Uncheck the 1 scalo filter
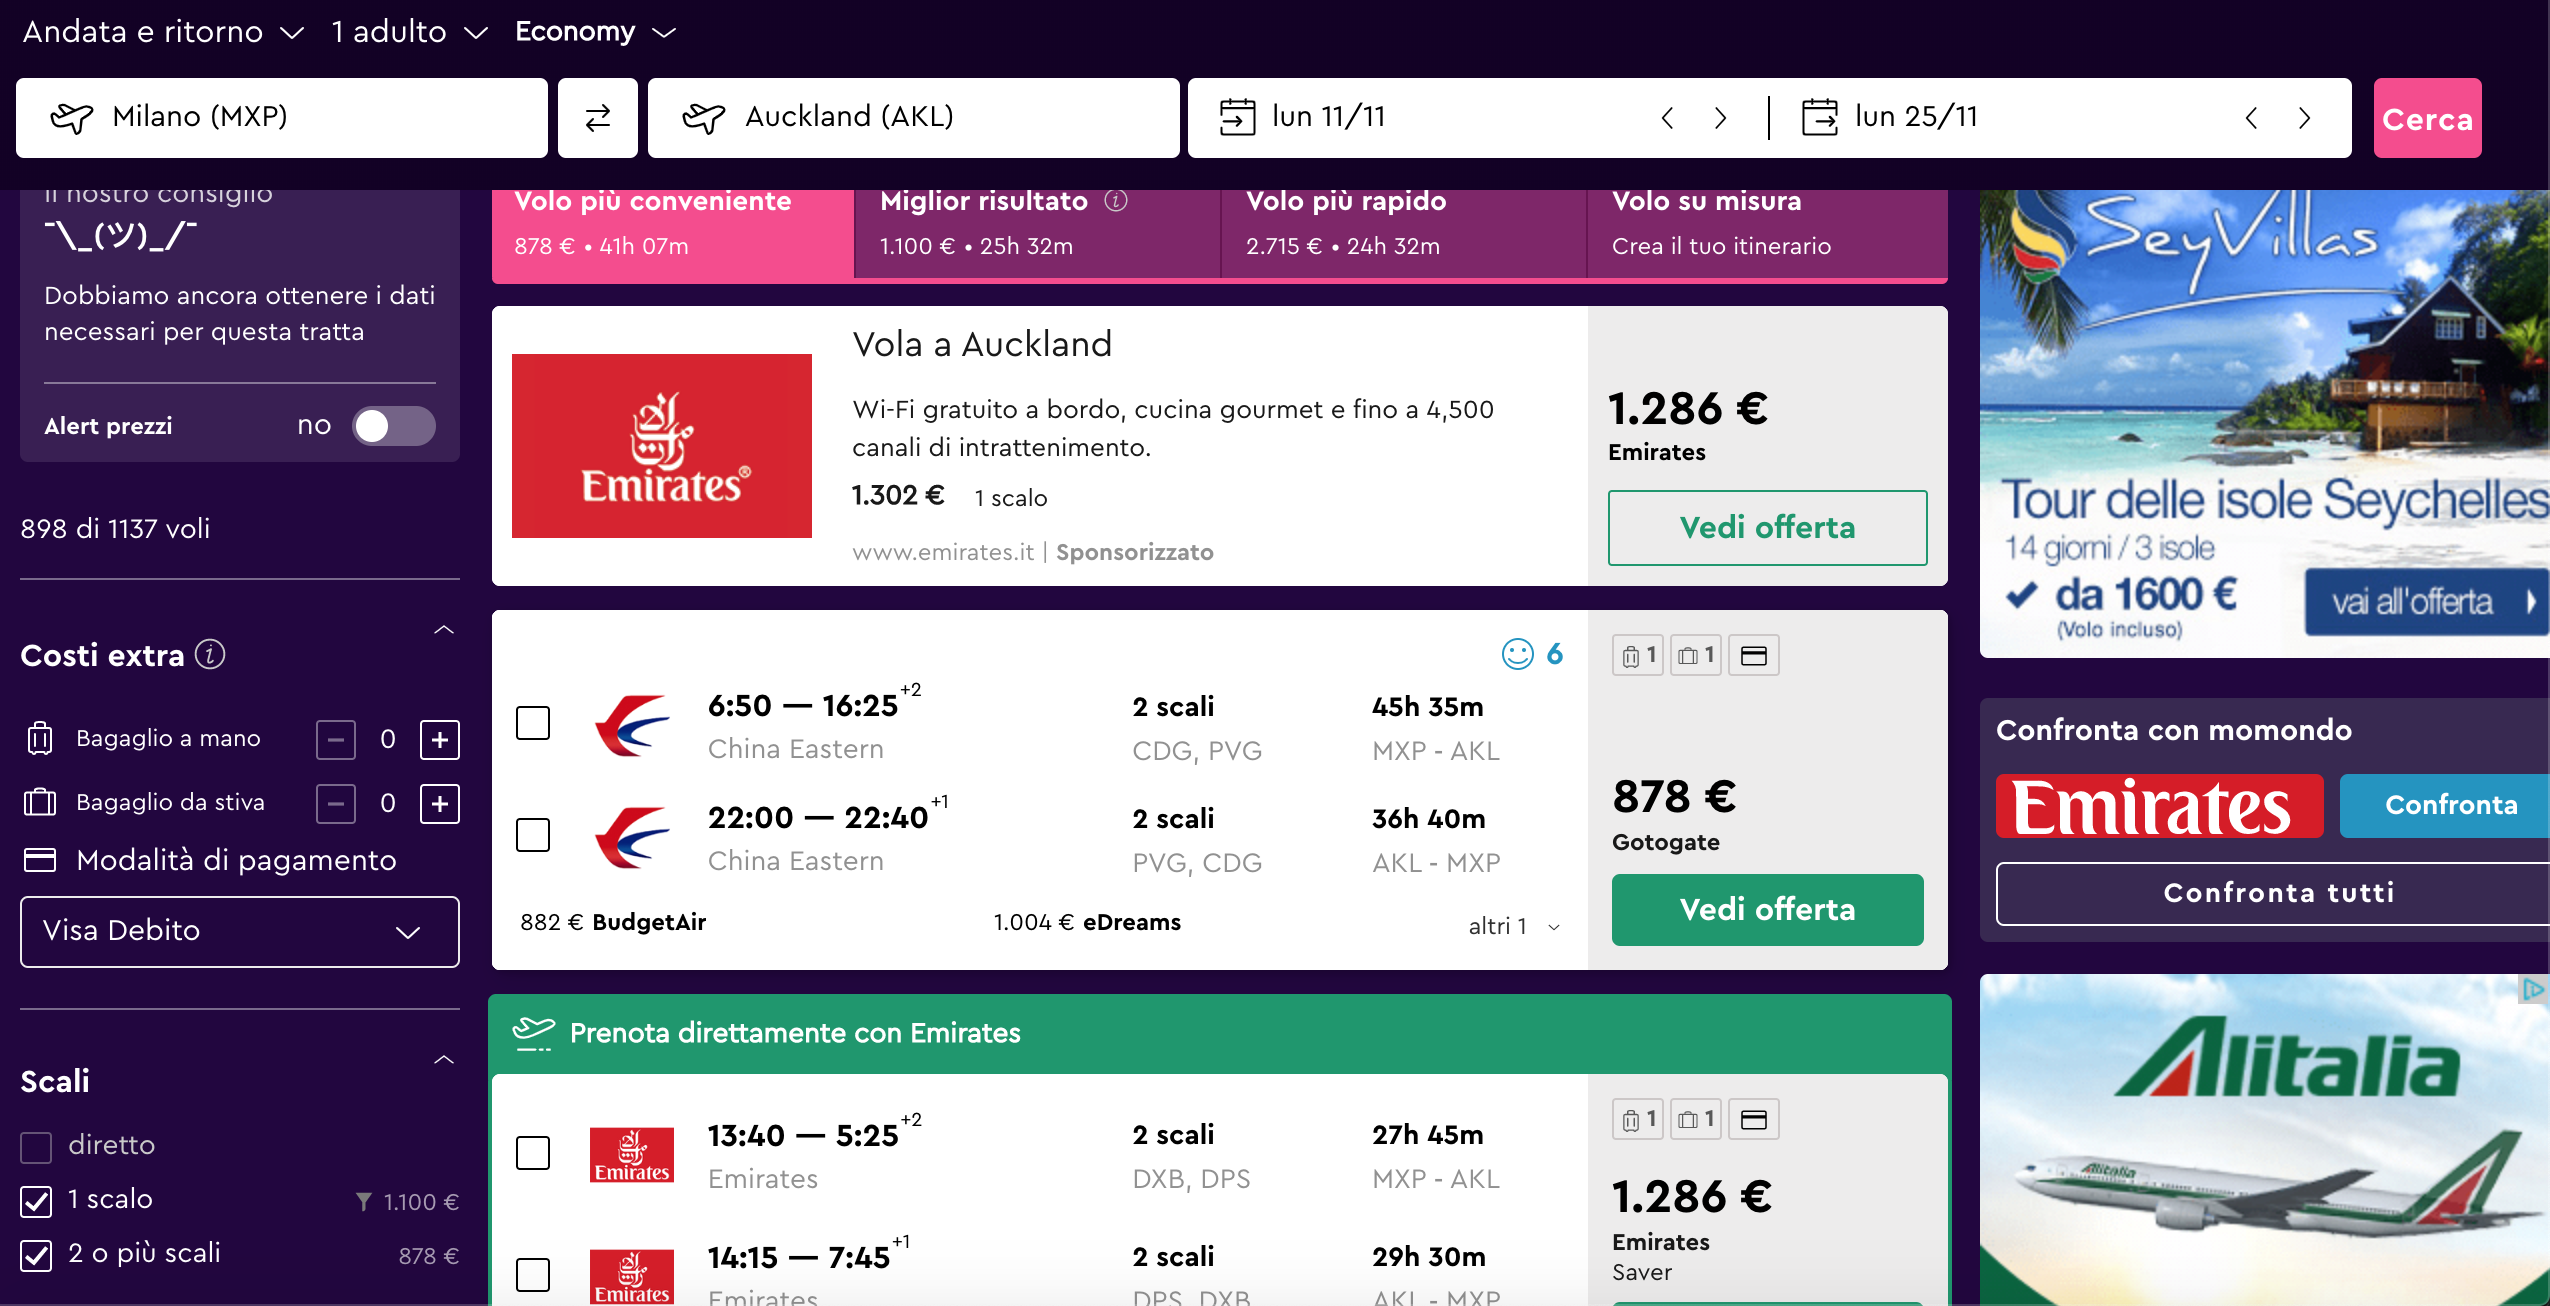 tap(36, 1201)
